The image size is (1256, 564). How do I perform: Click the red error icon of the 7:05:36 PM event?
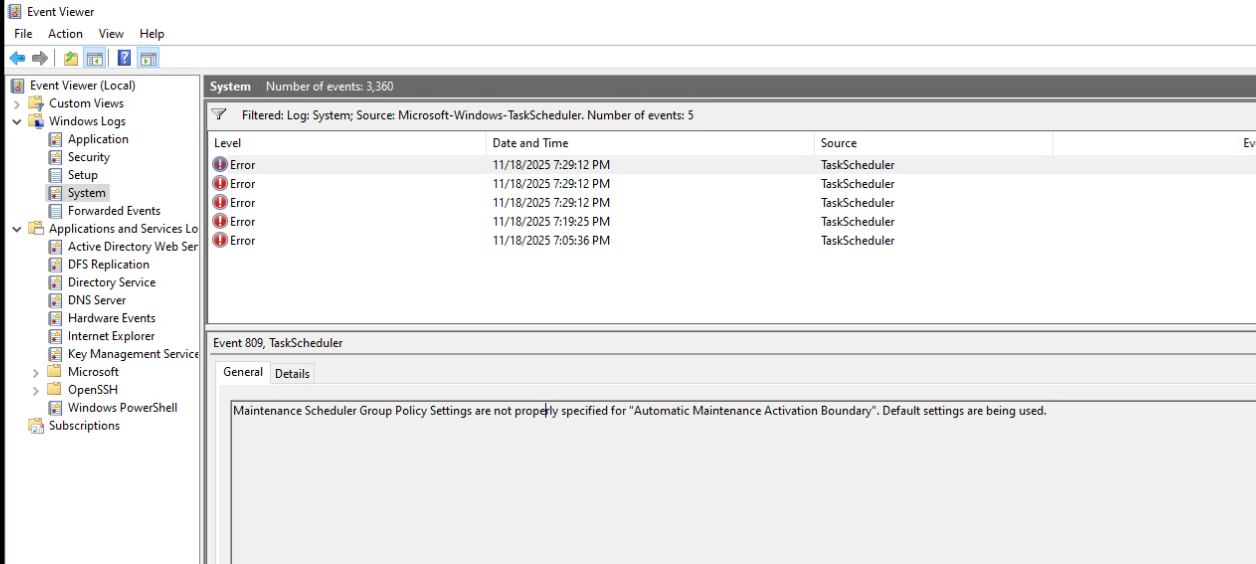[220, 241]
